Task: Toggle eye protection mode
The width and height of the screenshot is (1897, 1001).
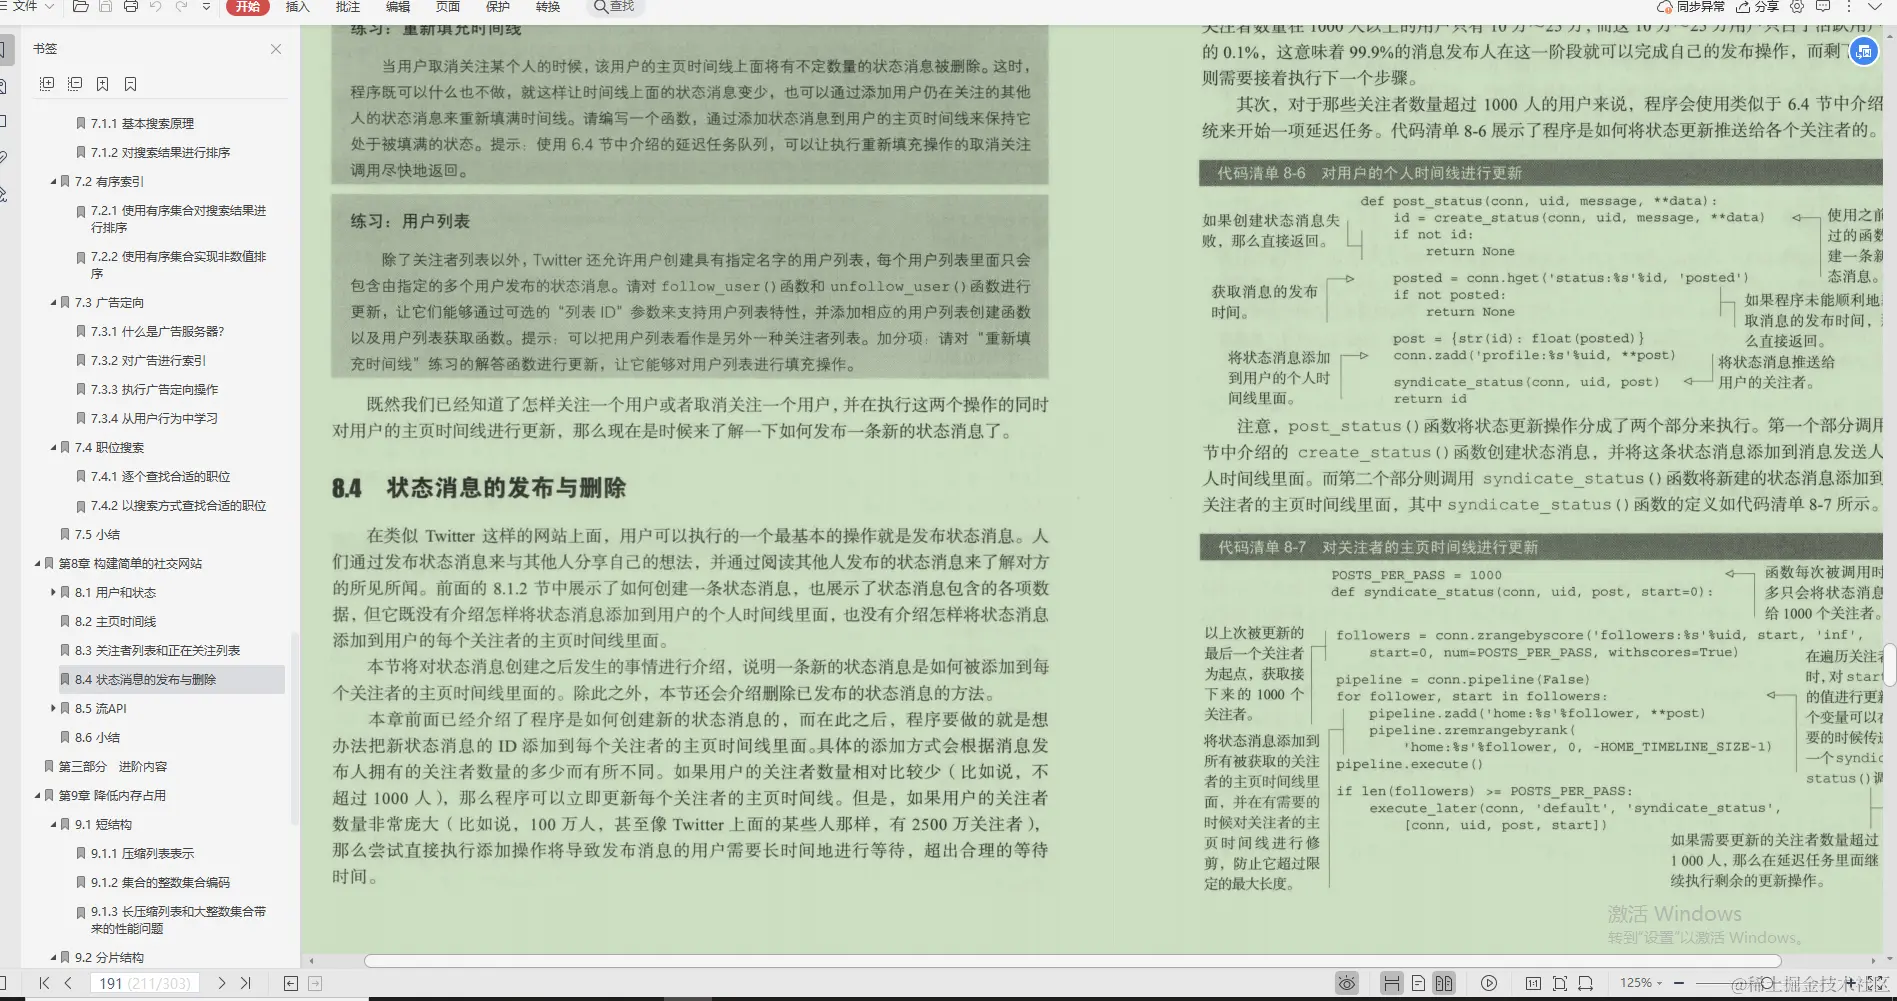Action: coord(1347,983)
